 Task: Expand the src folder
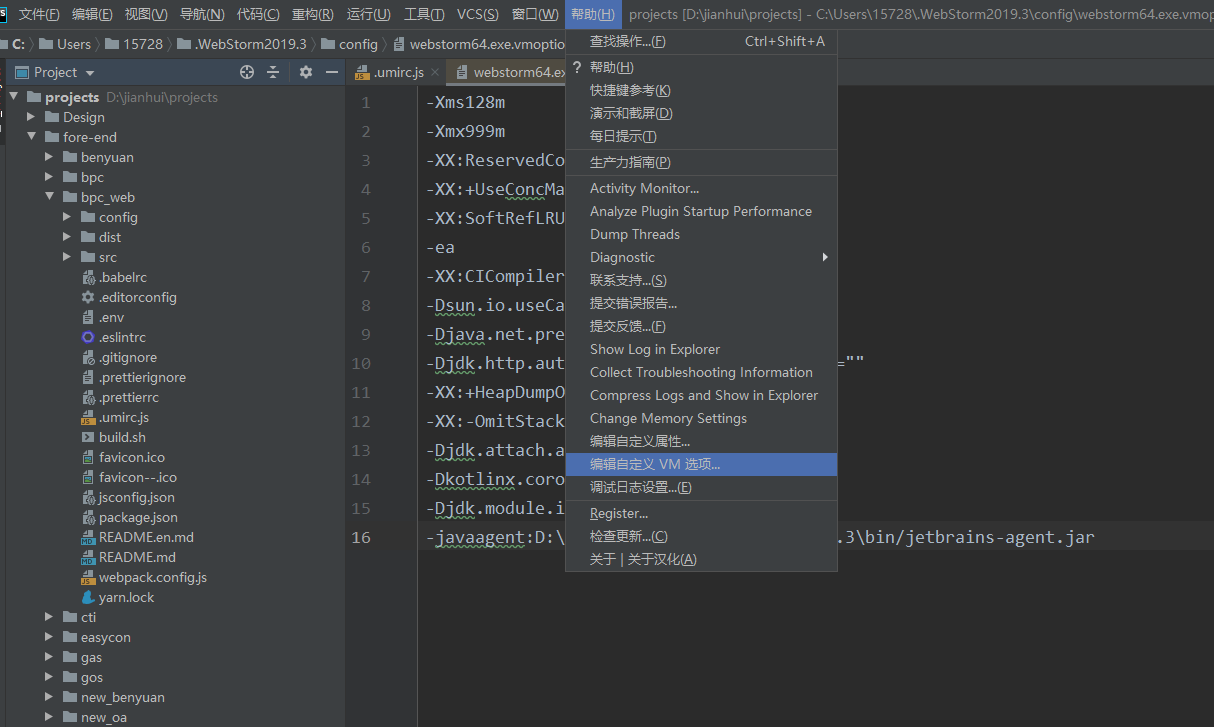[67, 257]
